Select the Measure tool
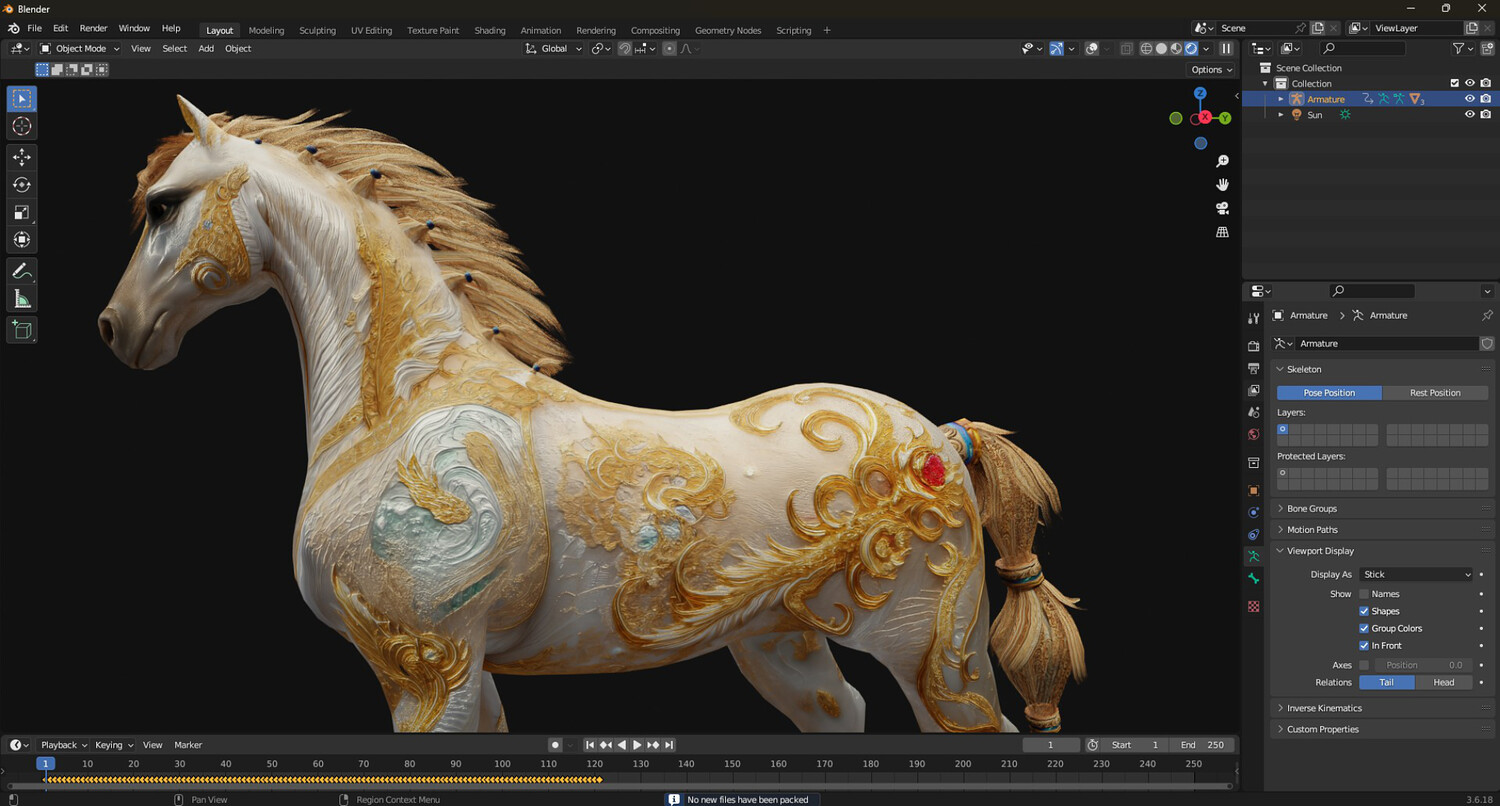 [21, 299]
